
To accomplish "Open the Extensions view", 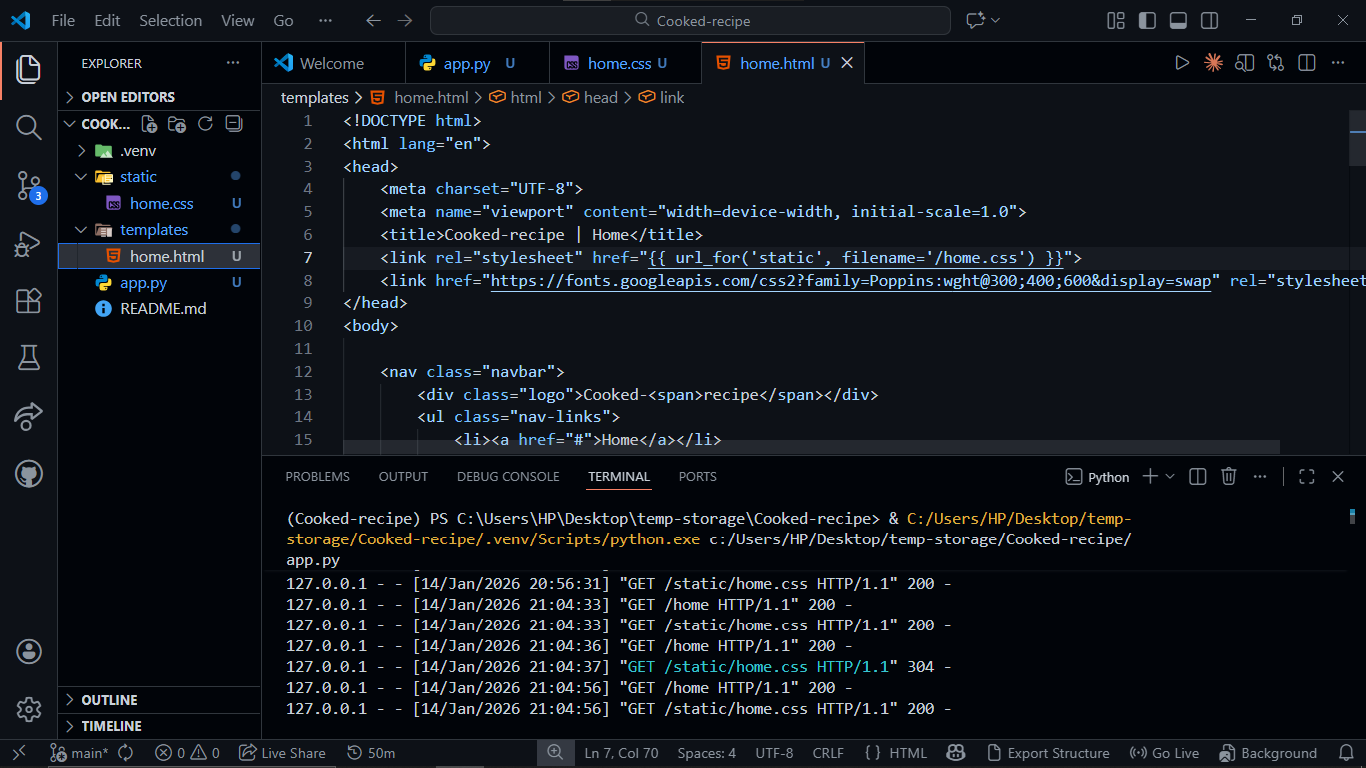I will [x=29, y=300].
